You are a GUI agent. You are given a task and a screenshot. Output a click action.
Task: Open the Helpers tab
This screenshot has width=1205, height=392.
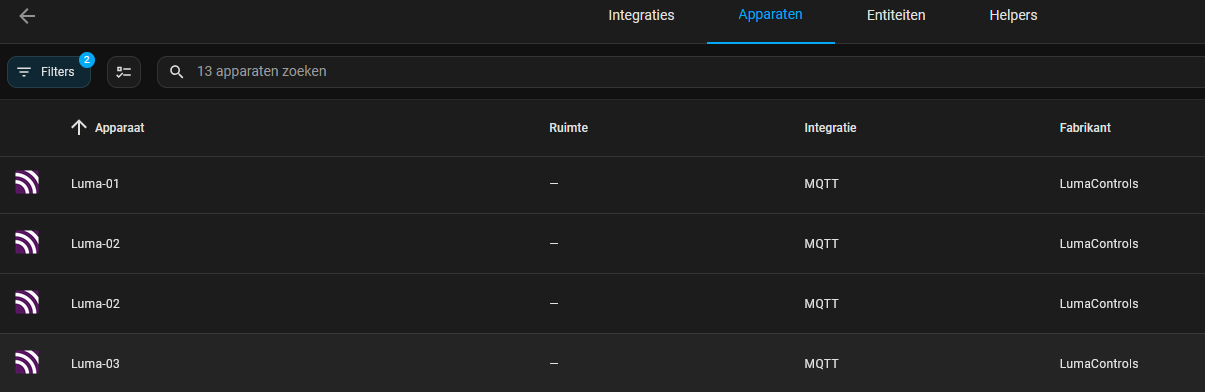1013,16
